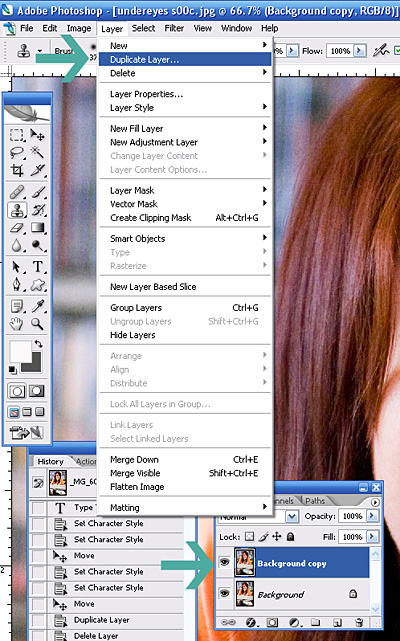Viewport: 400px width, 641px height.
Task: Switch to the History tab
Action: click(50, 461)
